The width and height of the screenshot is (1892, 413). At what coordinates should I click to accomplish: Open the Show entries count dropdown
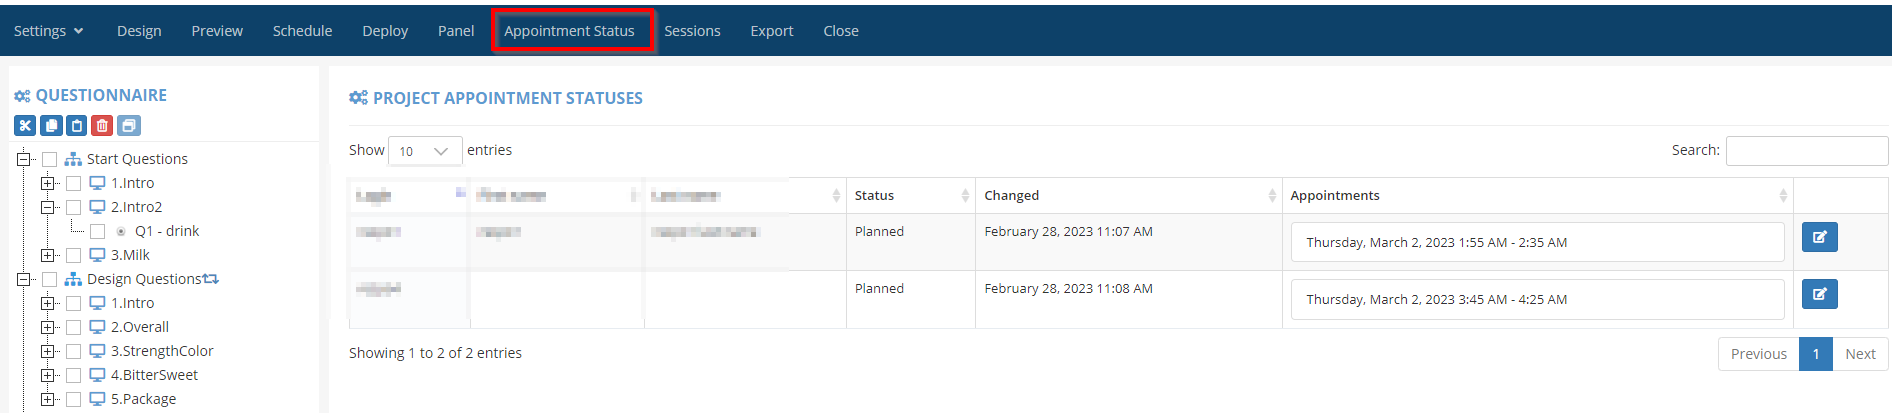[x=425, y=151]
